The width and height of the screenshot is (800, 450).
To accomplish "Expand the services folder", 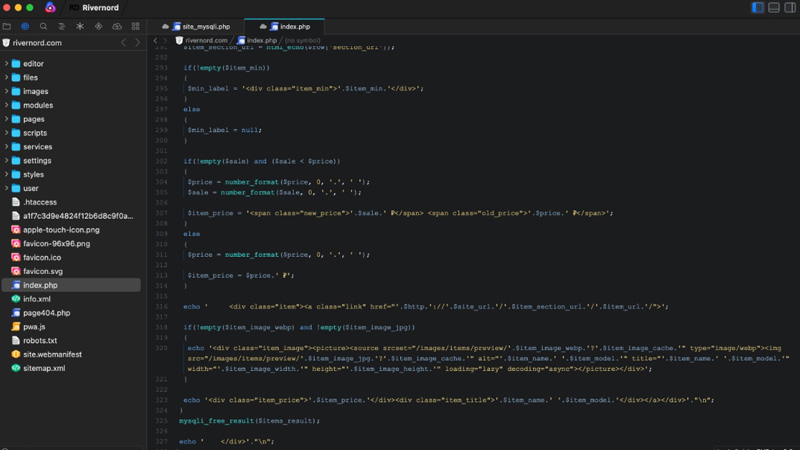I will pos(6,146).
